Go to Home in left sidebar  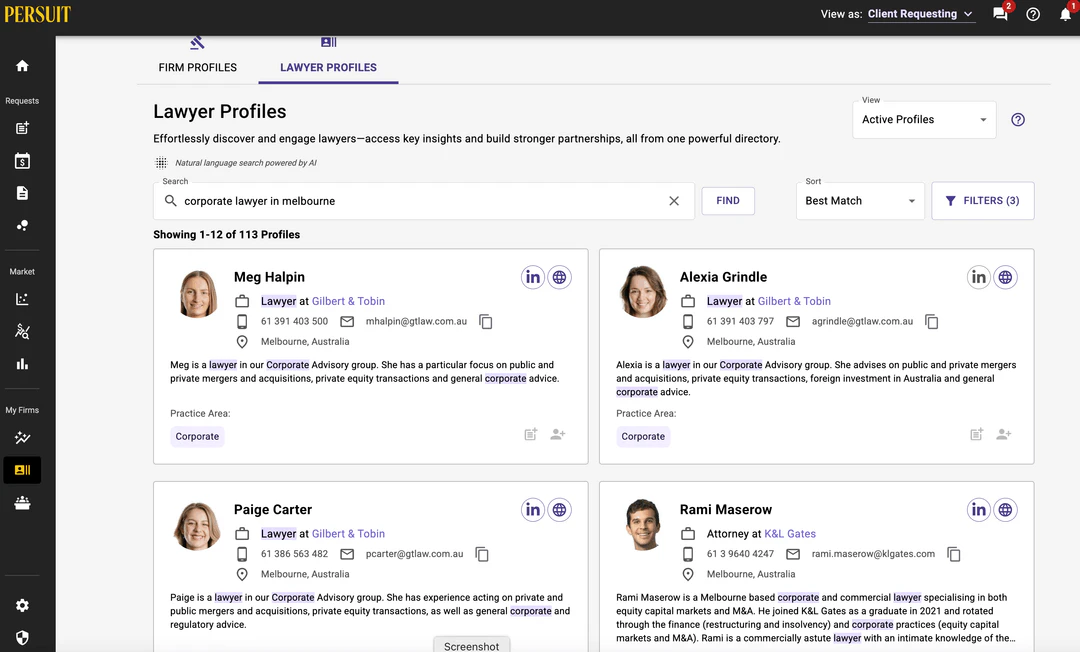pos(22,66)
